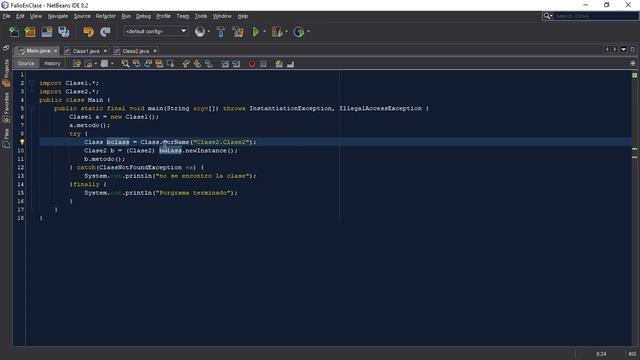The width and height of the screenshot is (640, 360).
Task: Run the project with green play icon
Action: click(x=256, y=32)
